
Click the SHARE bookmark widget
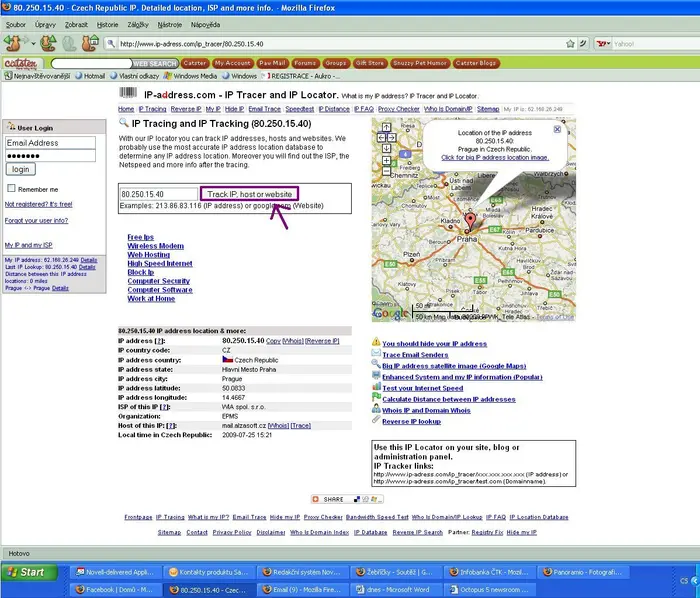[x=347, y=499]
